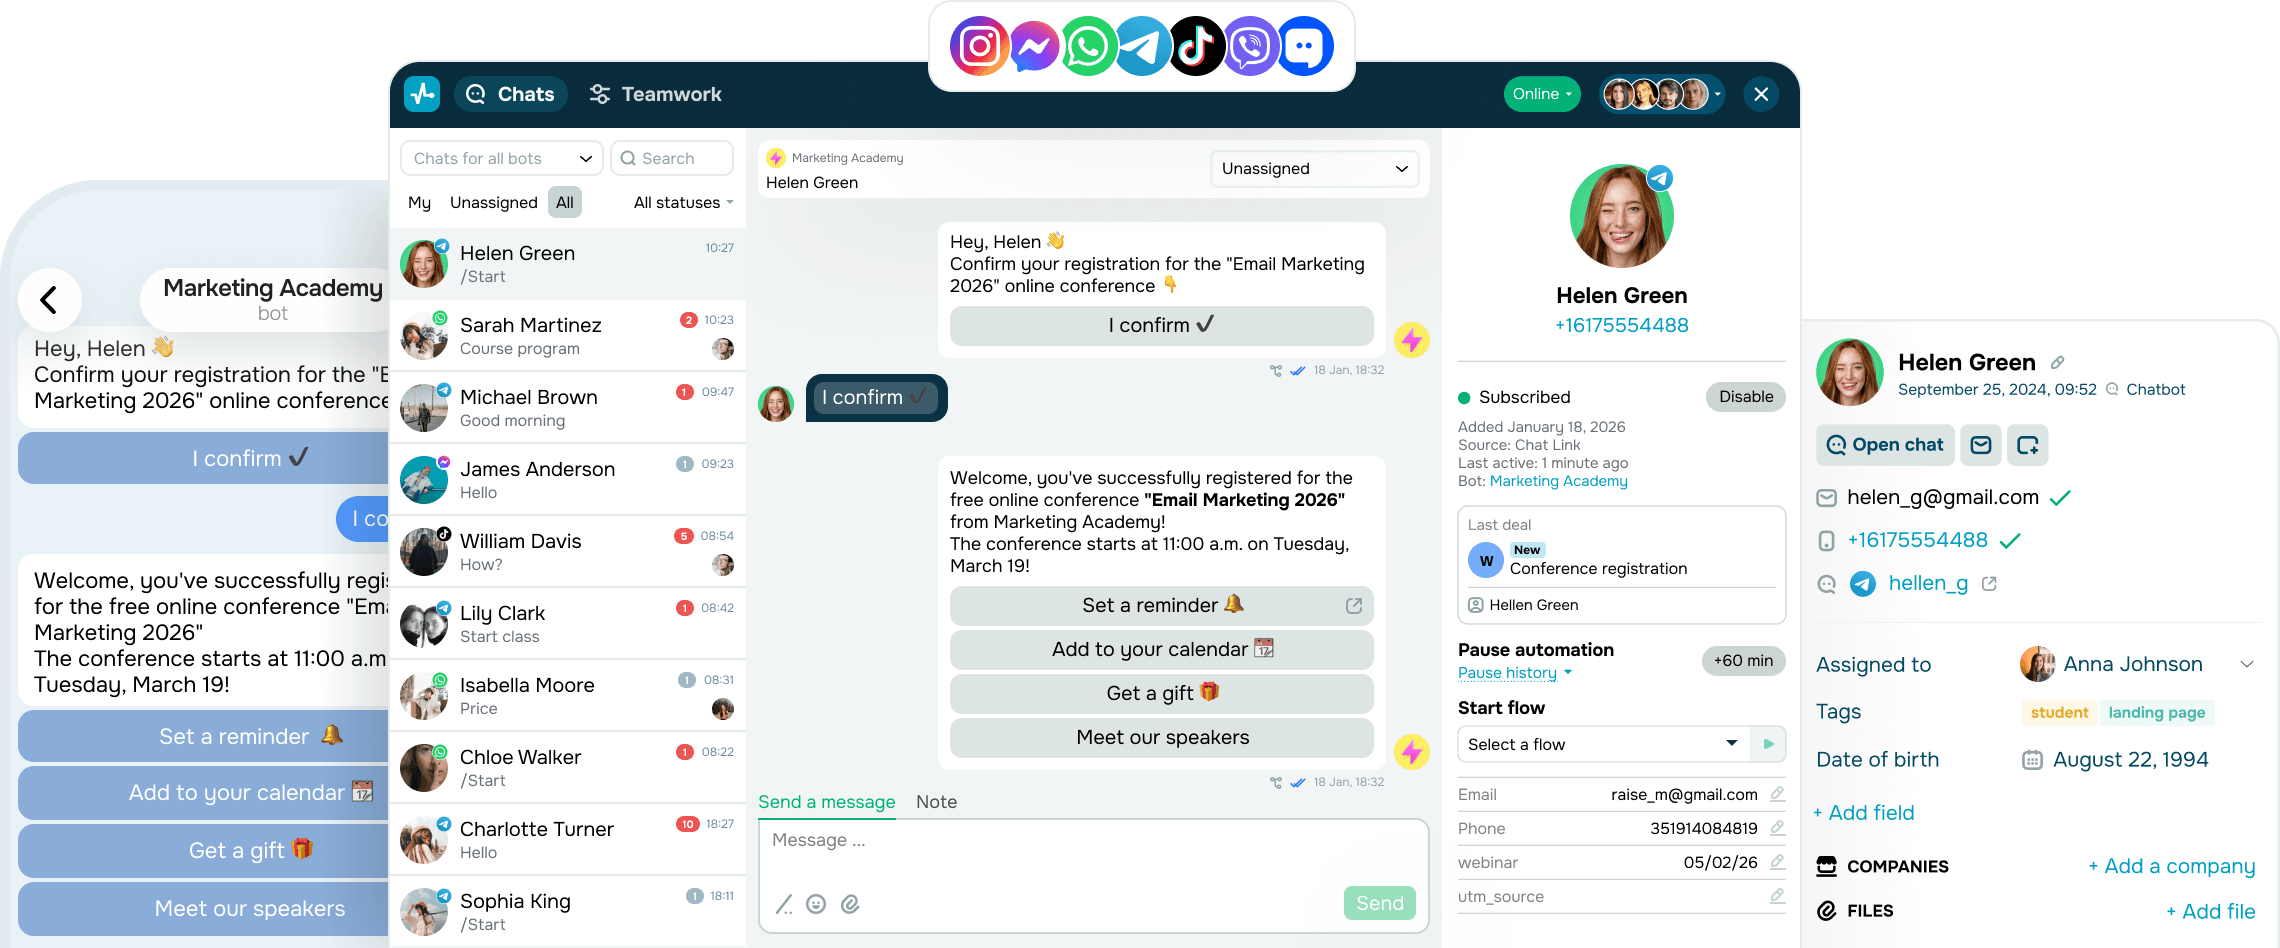Disable Helen Green's subscription
The image size is (2280, 948).
pos(1745,397)
